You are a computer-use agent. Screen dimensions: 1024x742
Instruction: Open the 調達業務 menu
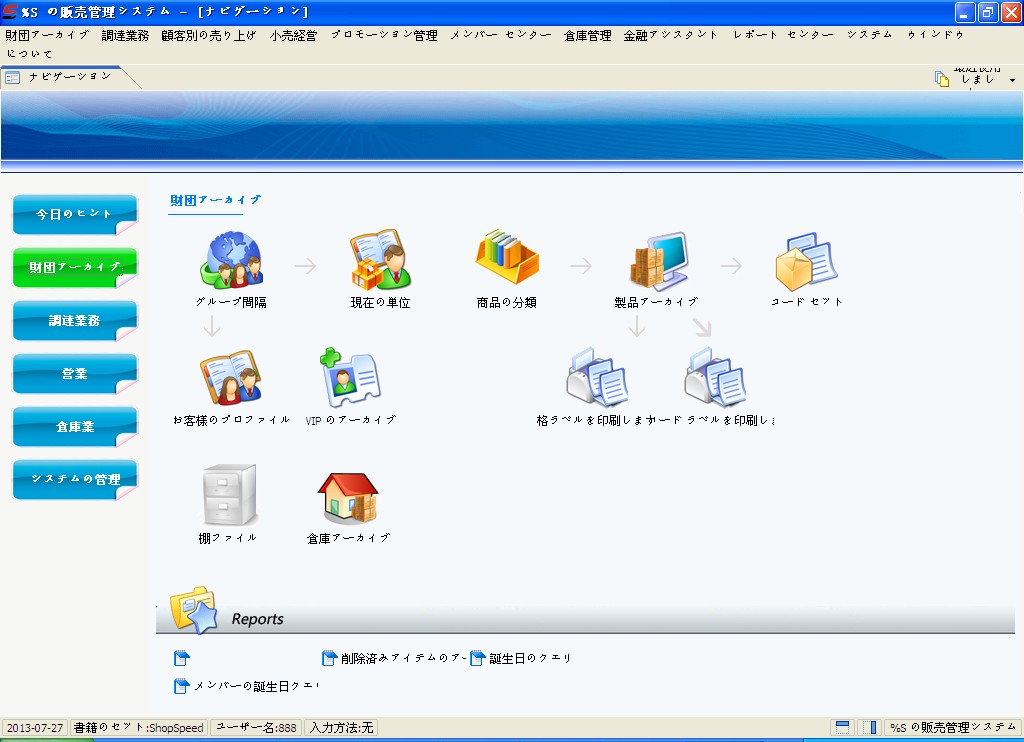coord(125,35)
